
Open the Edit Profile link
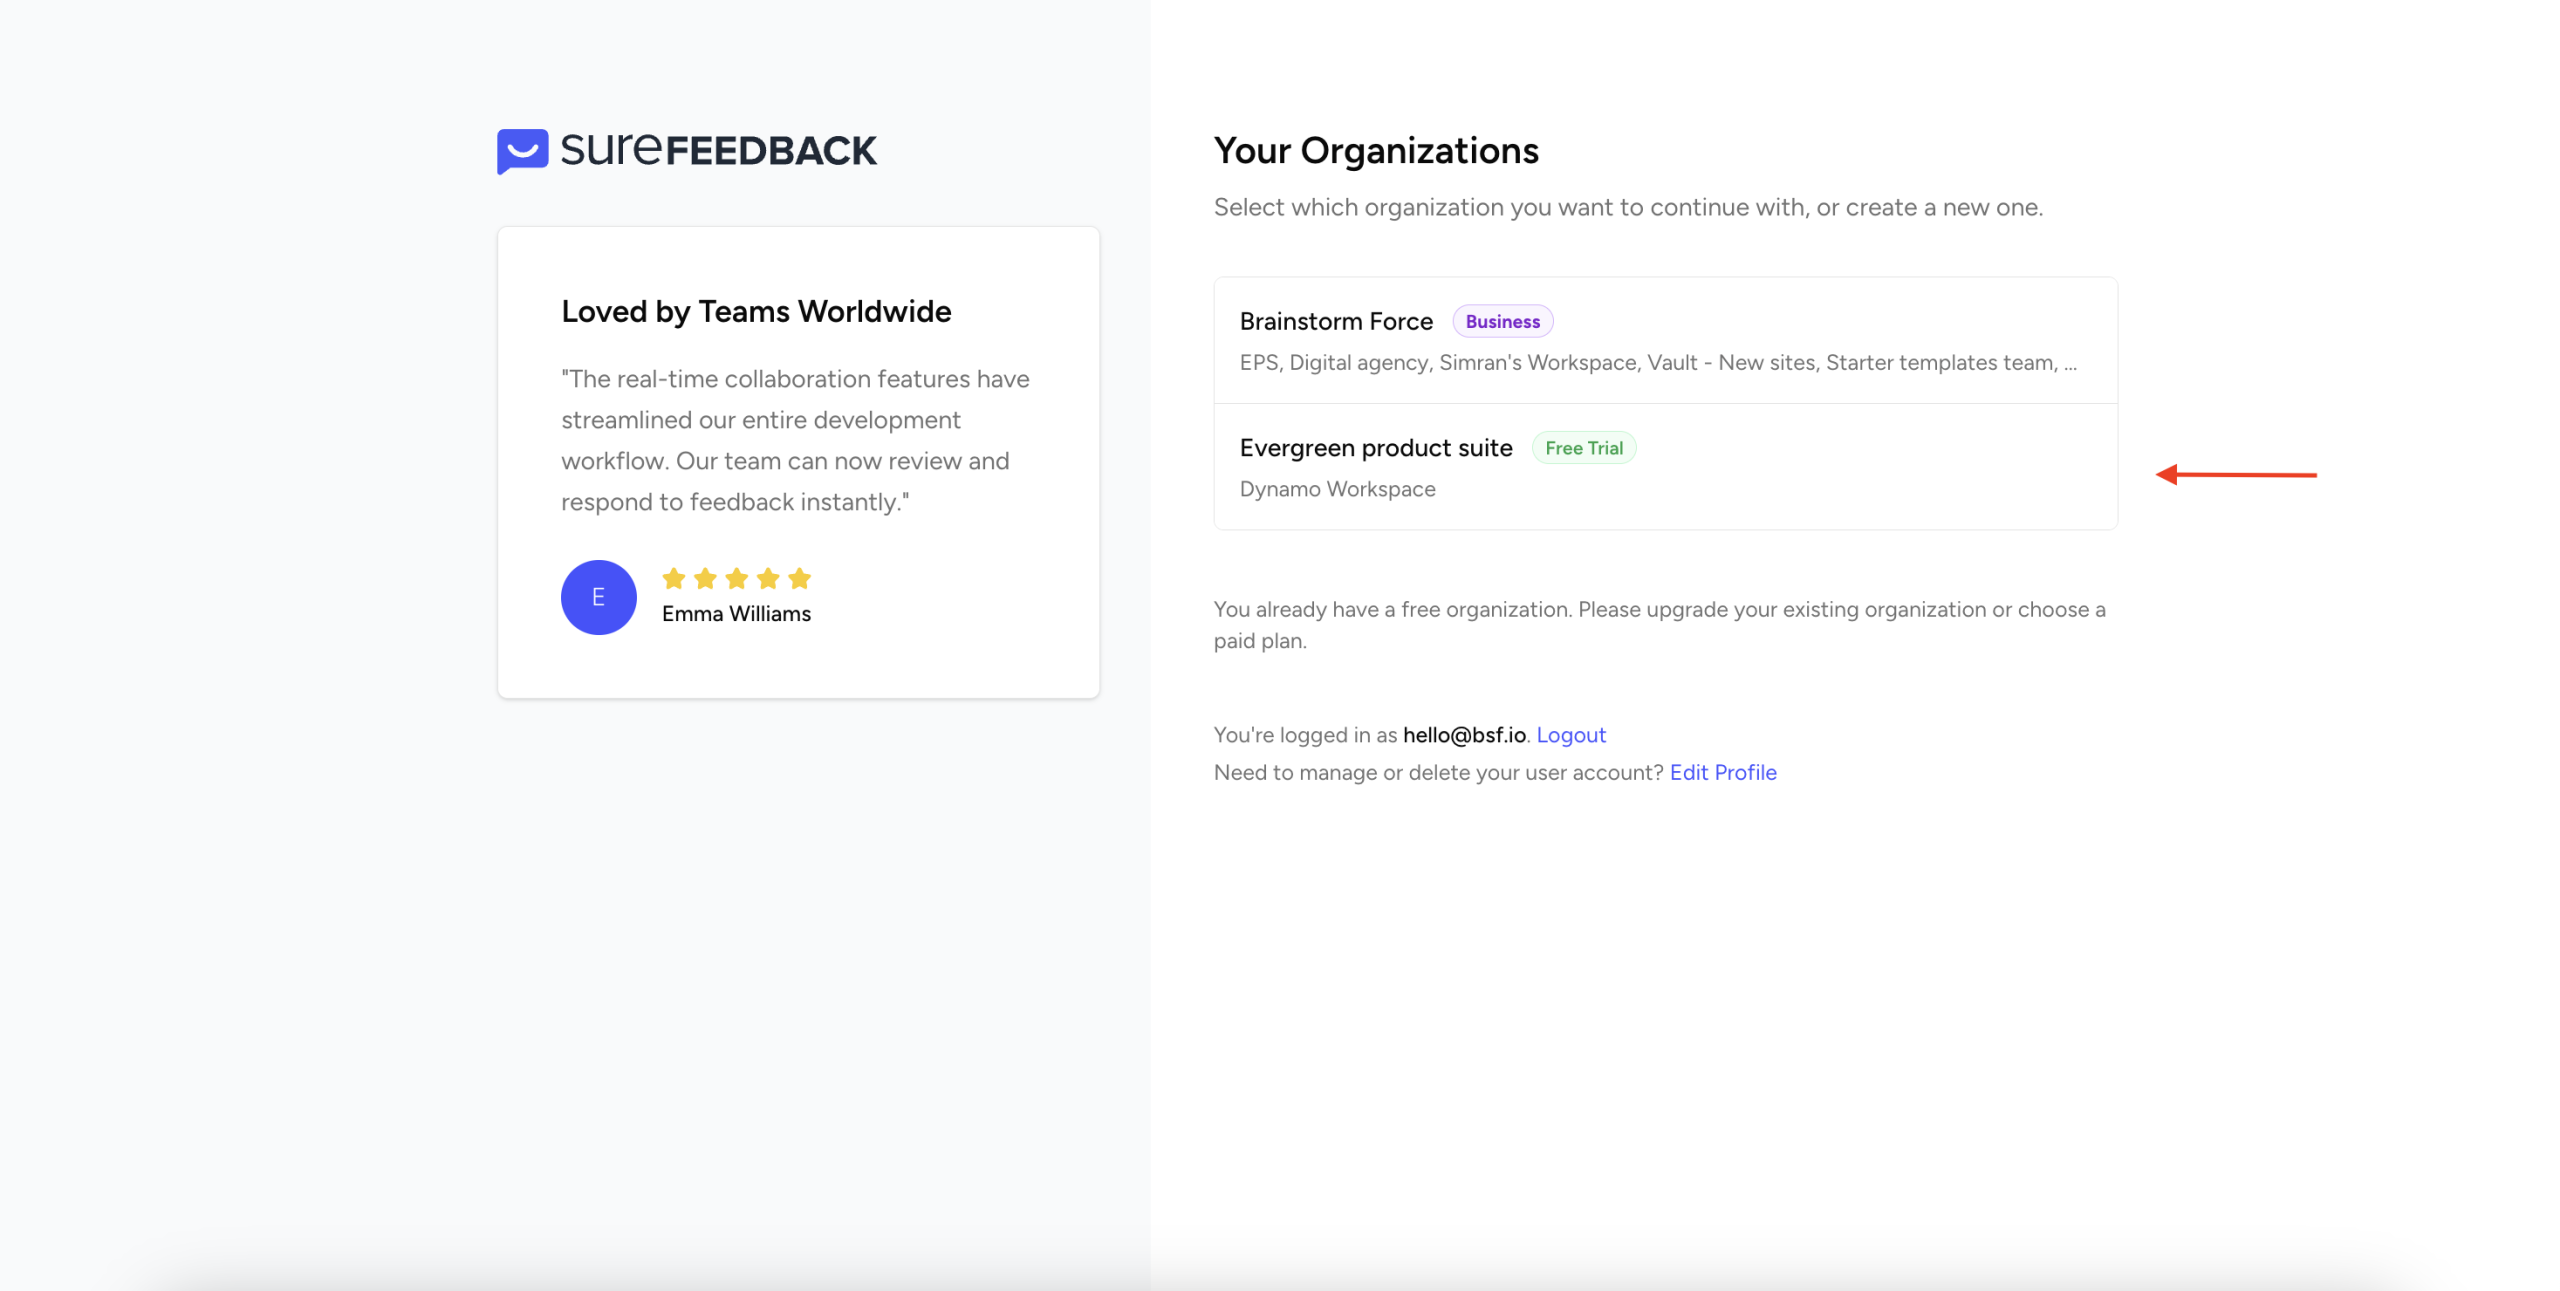(1722, 772)
